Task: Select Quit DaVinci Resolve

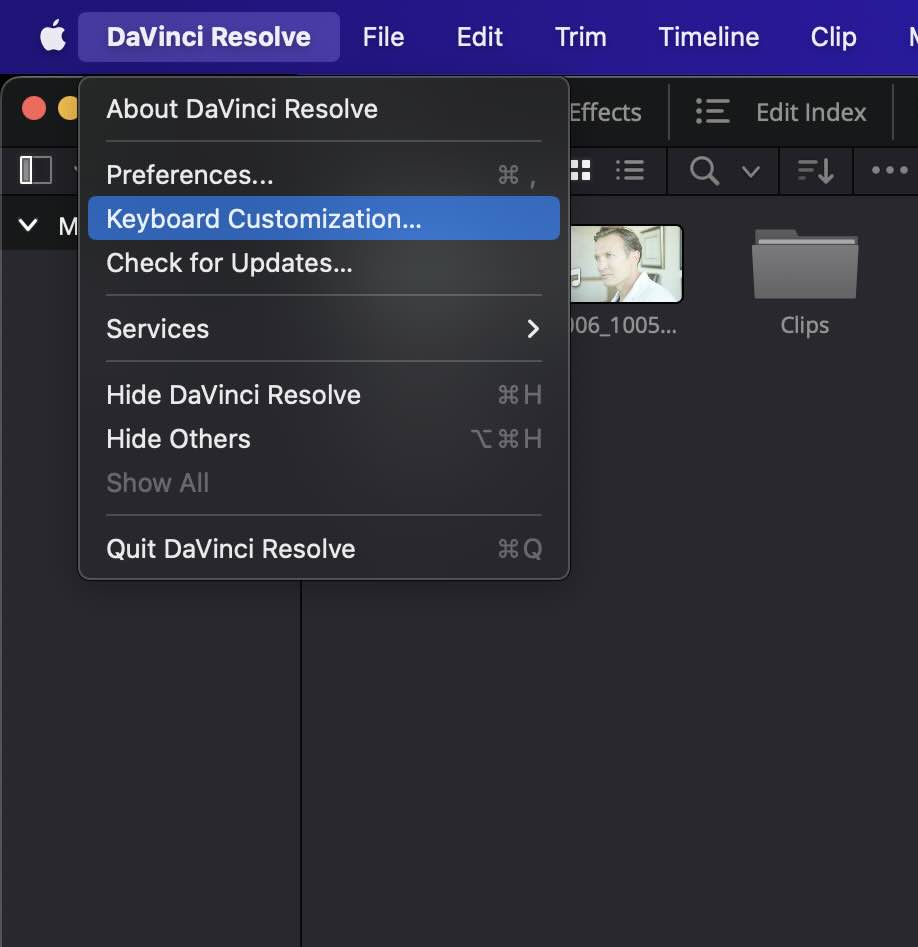Action: tap(324, 549)
